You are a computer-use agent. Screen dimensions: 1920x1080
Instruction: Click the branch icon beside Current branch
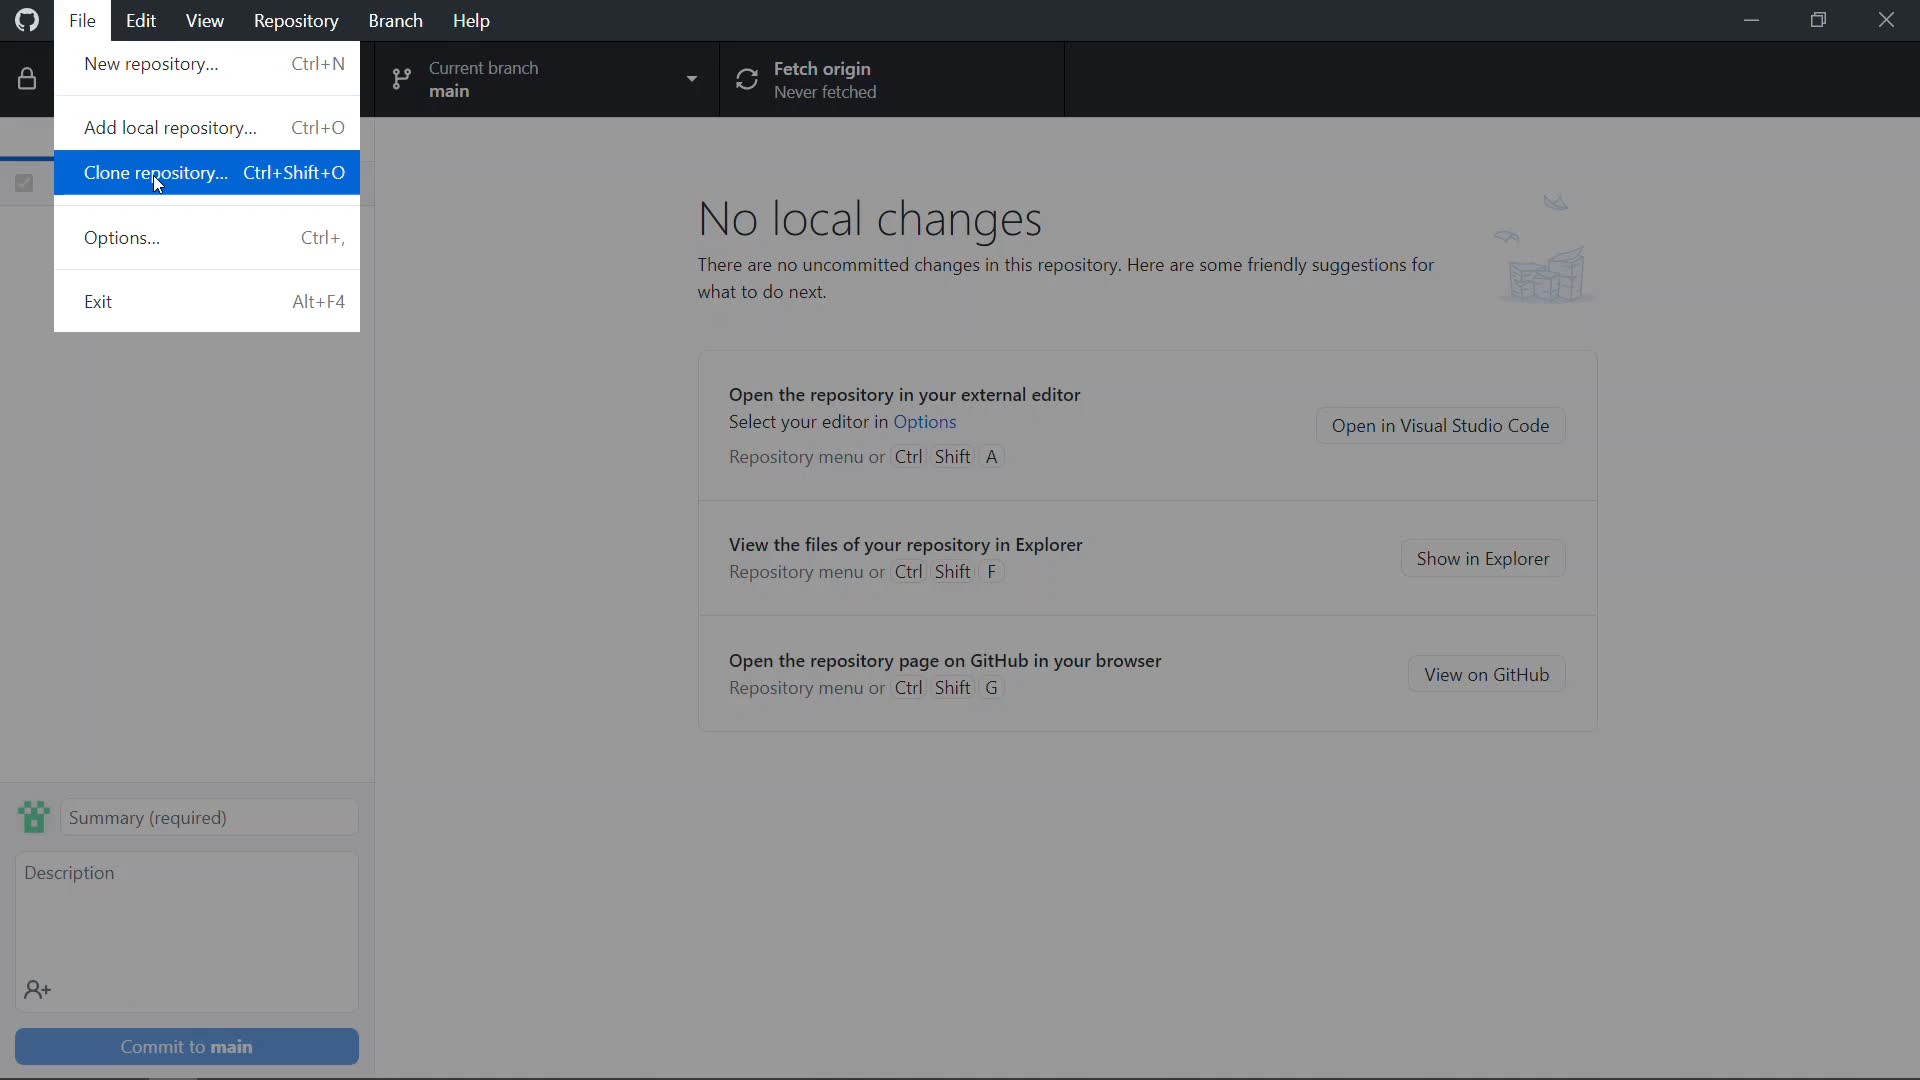[x=401, y=79]
